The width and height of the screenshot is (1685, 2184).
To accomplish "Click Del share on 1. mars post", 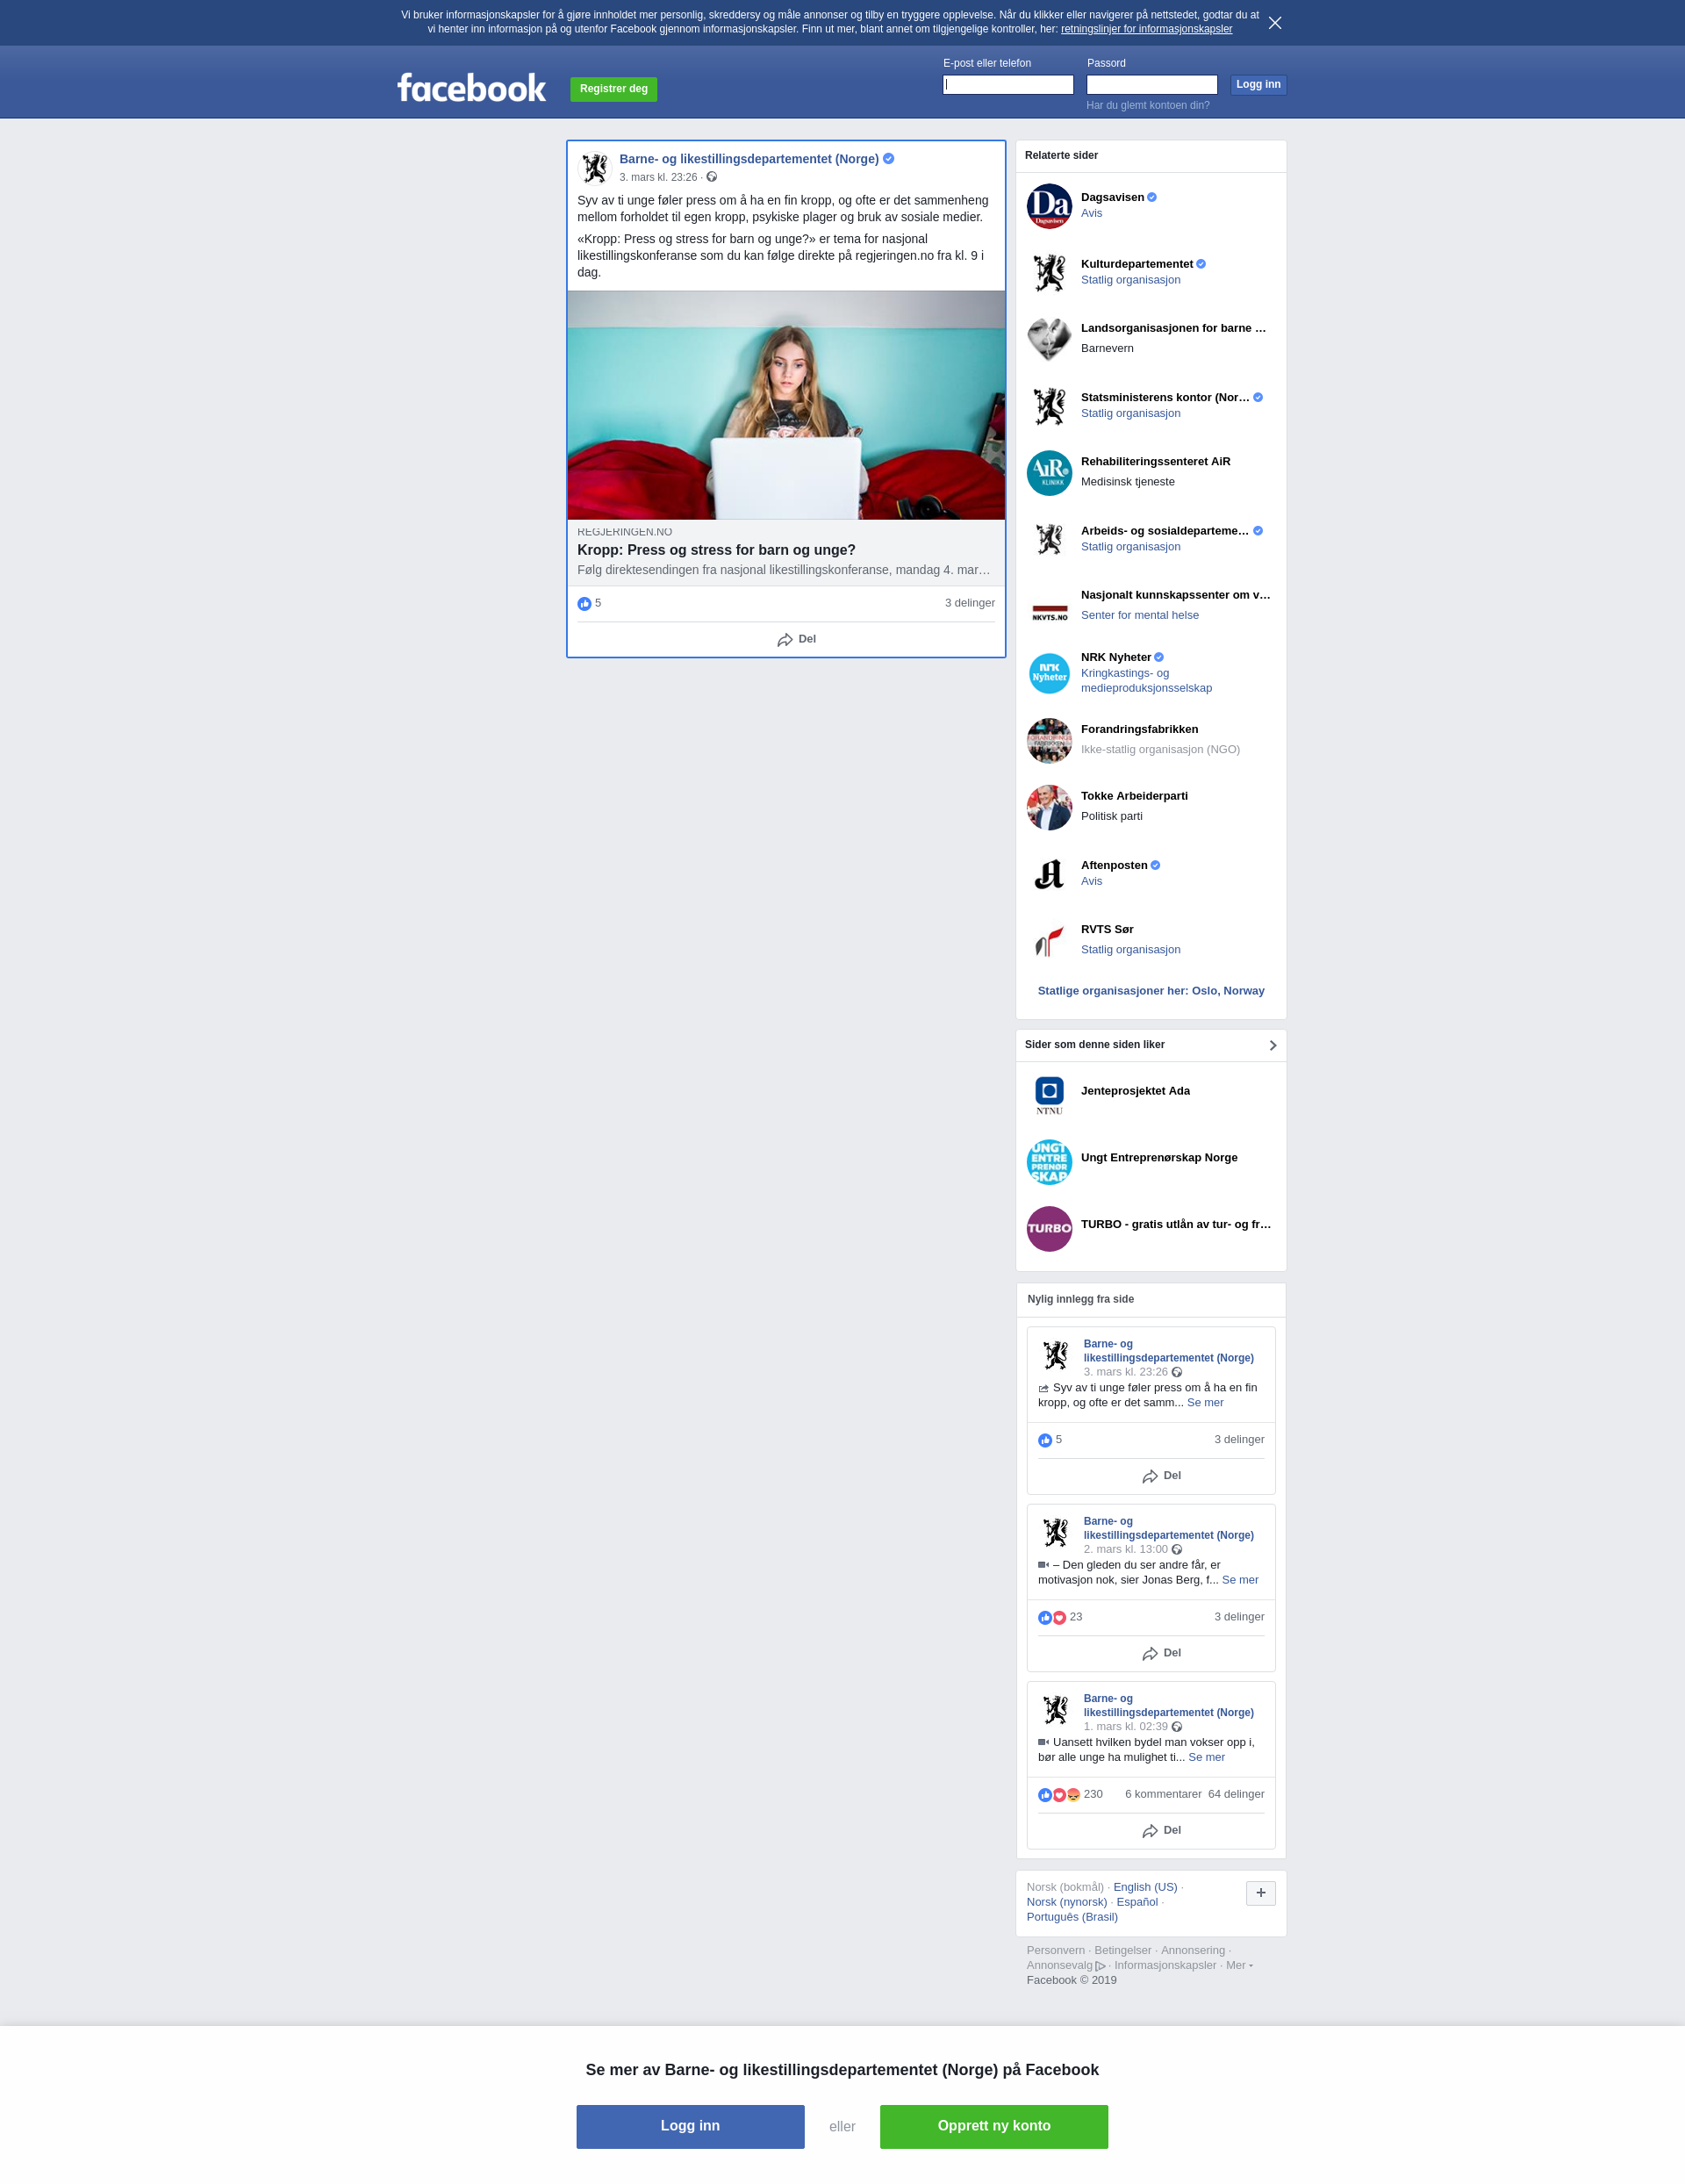I will [1161, 1830].
